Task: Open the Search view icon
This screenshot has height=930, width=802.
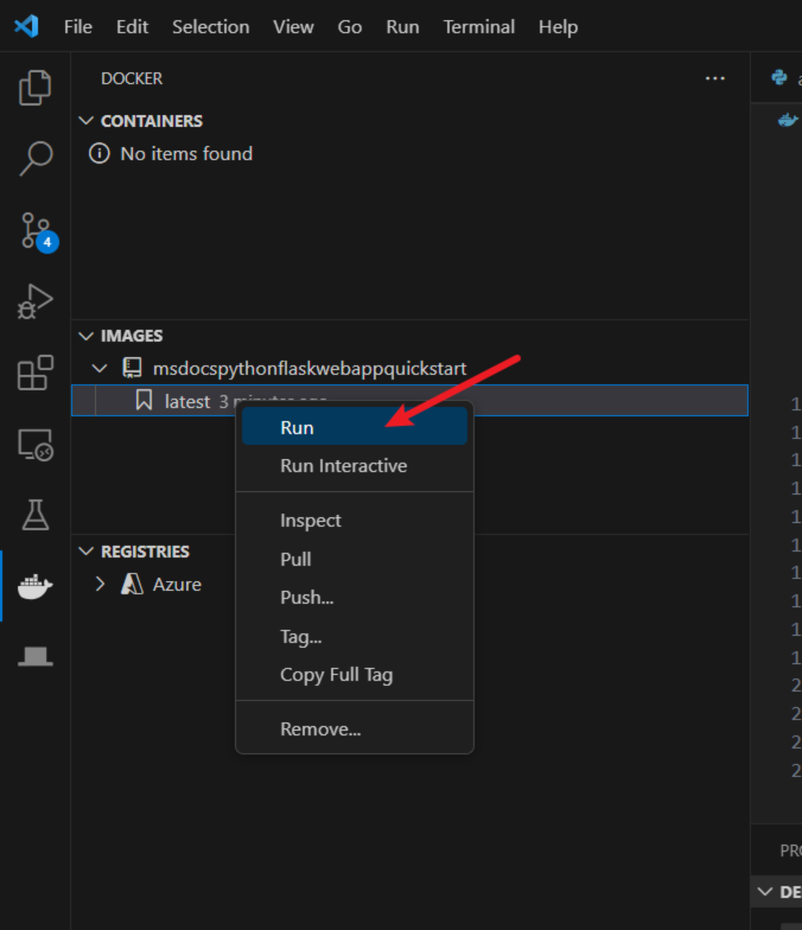Action: pyautogui.click(x=35, y=158)
